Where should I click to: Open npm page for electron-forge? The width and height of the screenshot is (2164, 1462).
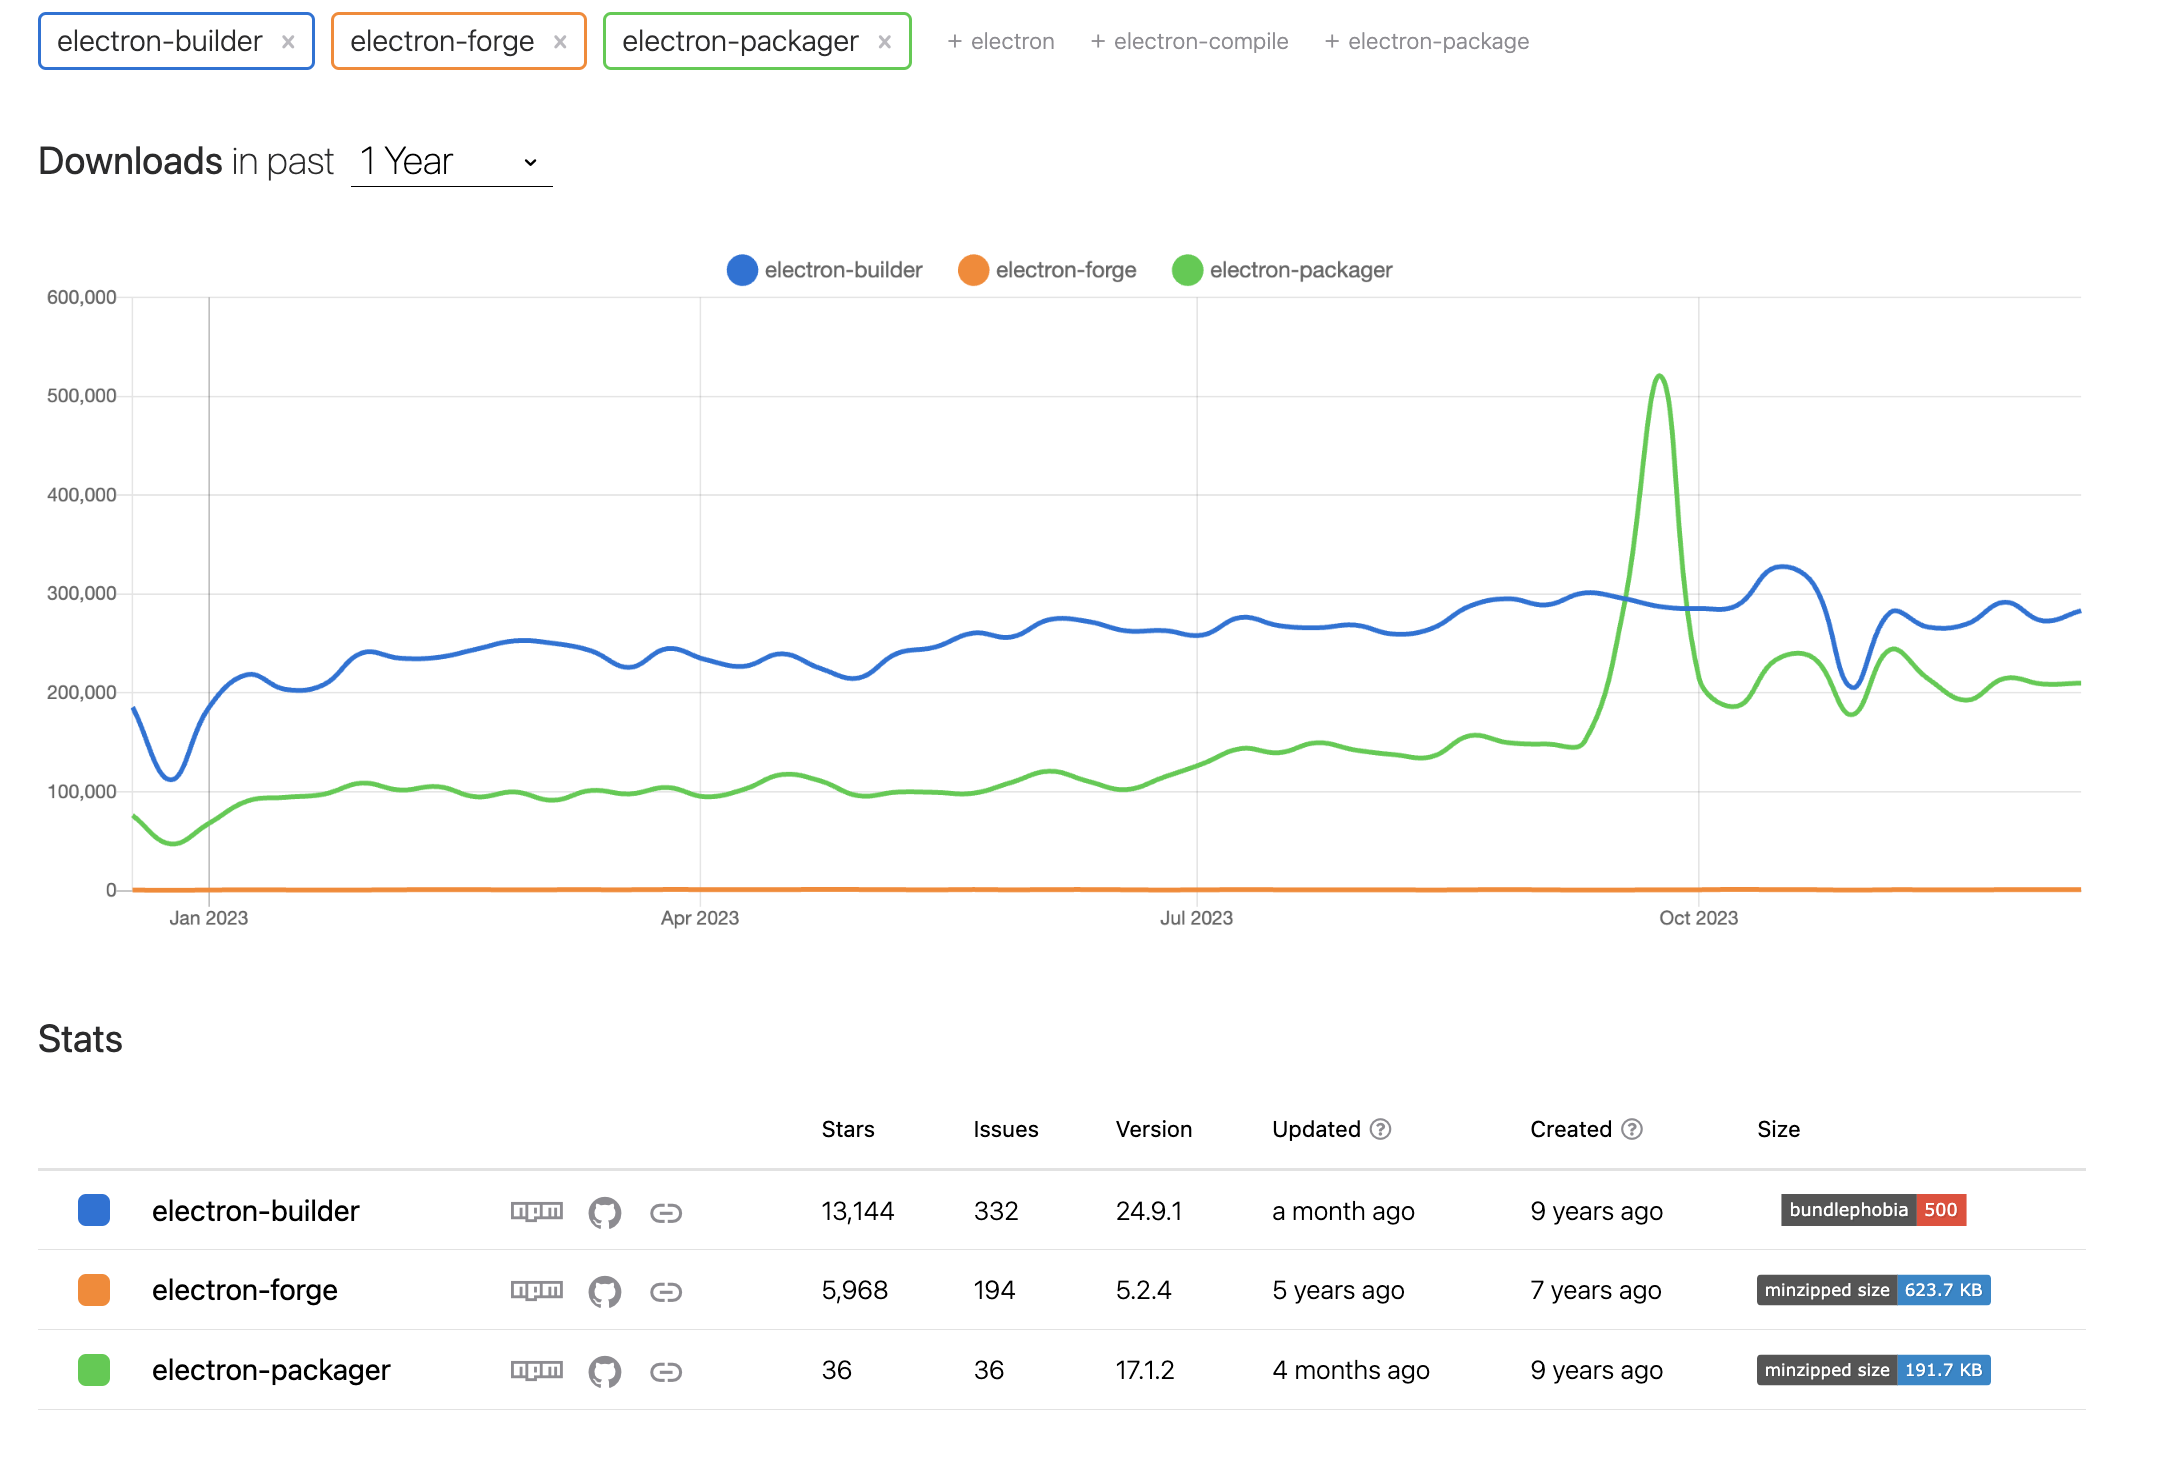(x=536, y=1290)
